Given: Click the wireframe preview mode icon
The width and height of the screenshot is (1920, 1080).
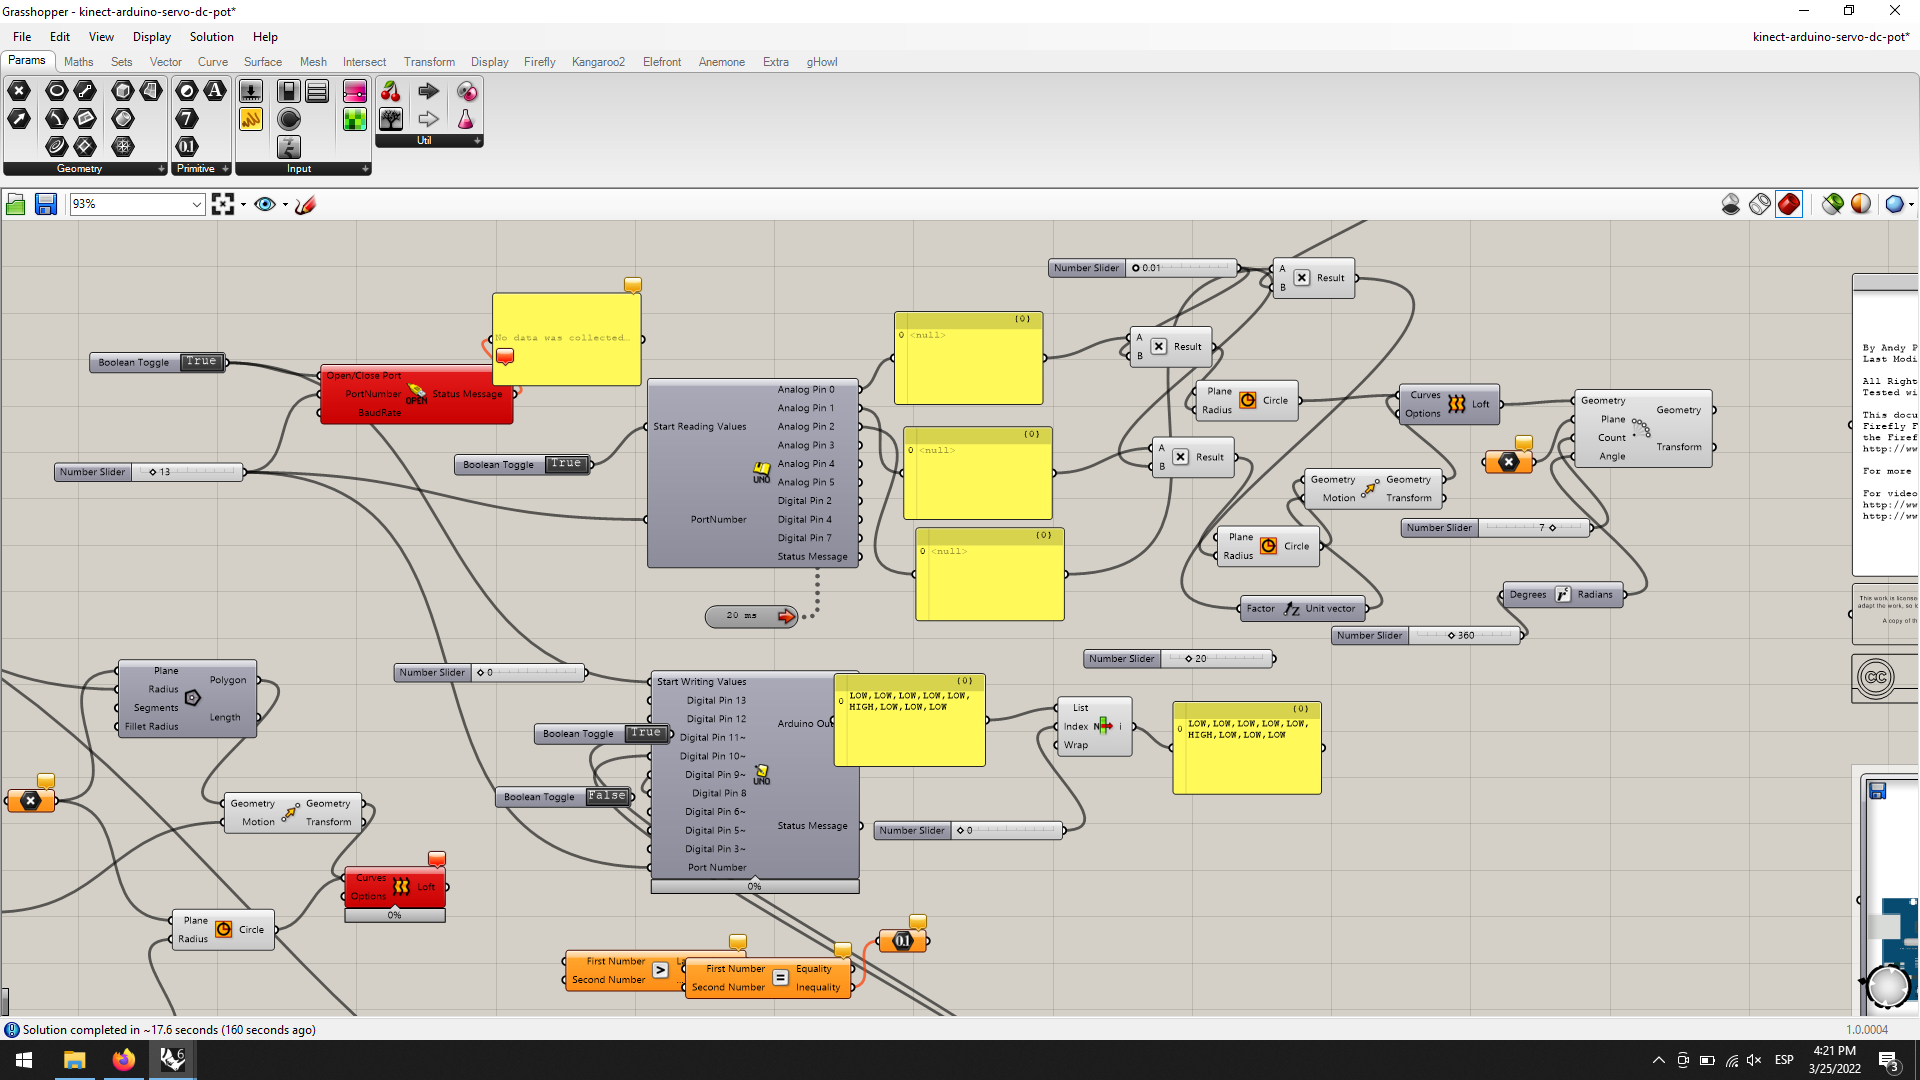Looking at the screenshot, I should click(1760, 204).
